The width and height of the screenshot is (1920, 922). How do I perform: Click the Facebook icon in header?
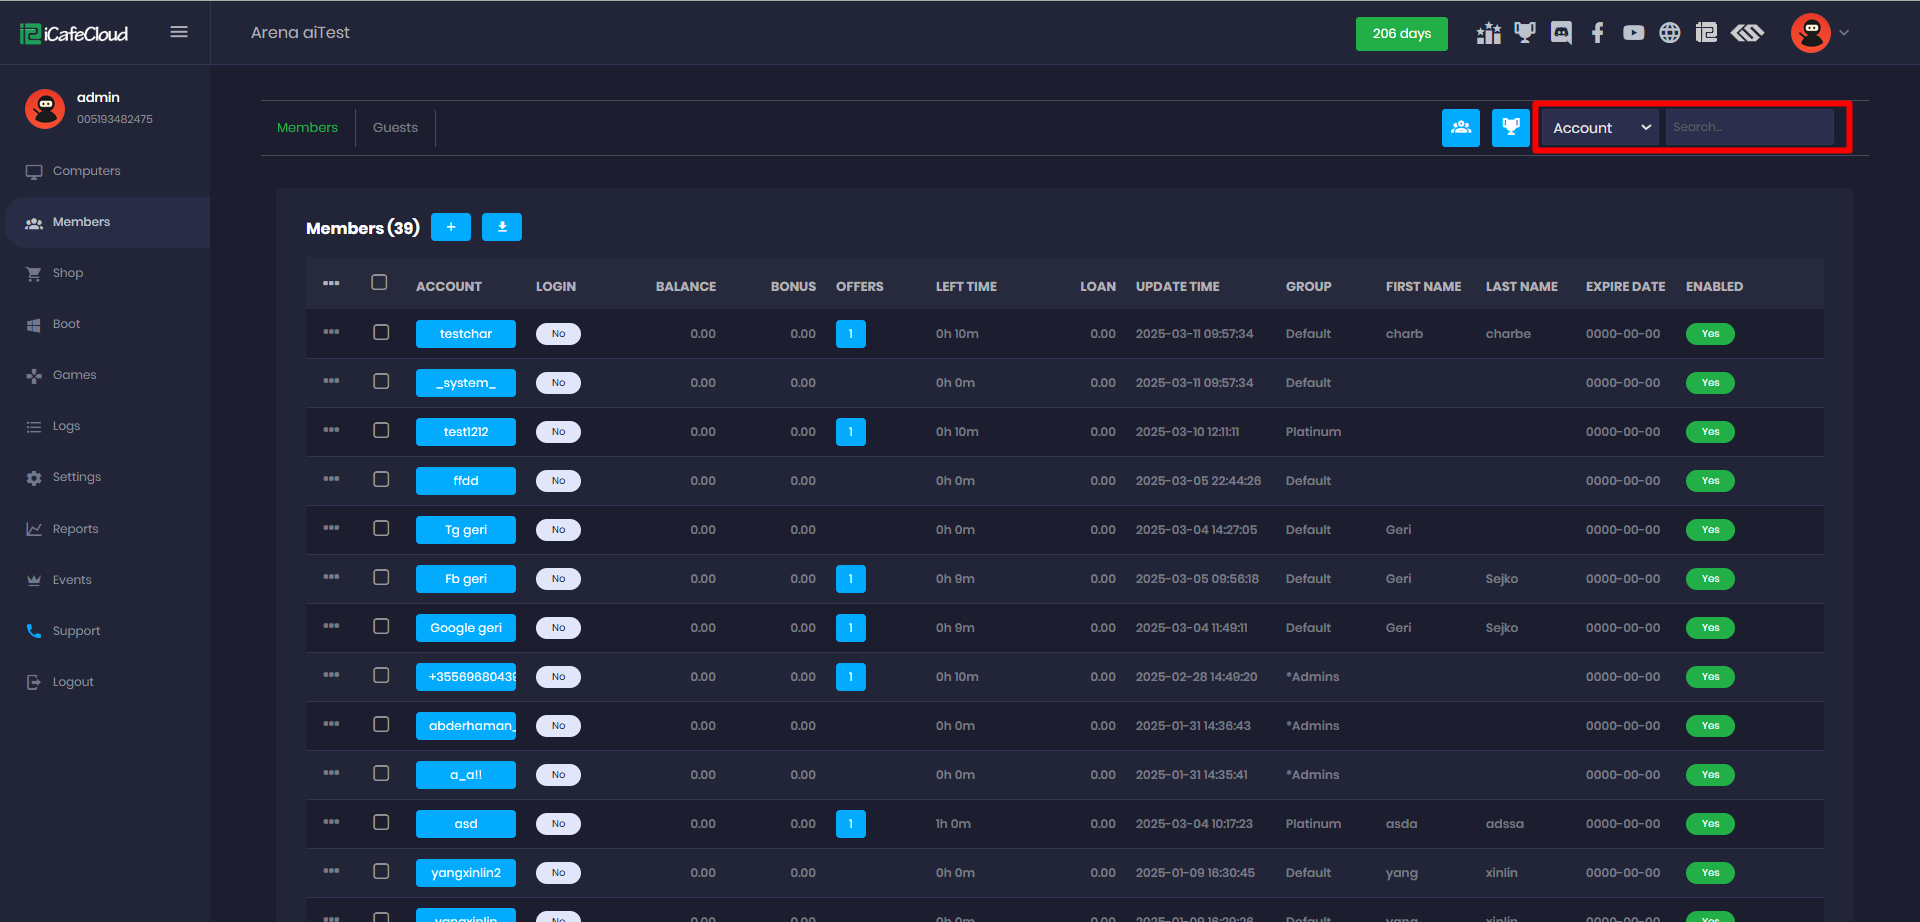1597,33
